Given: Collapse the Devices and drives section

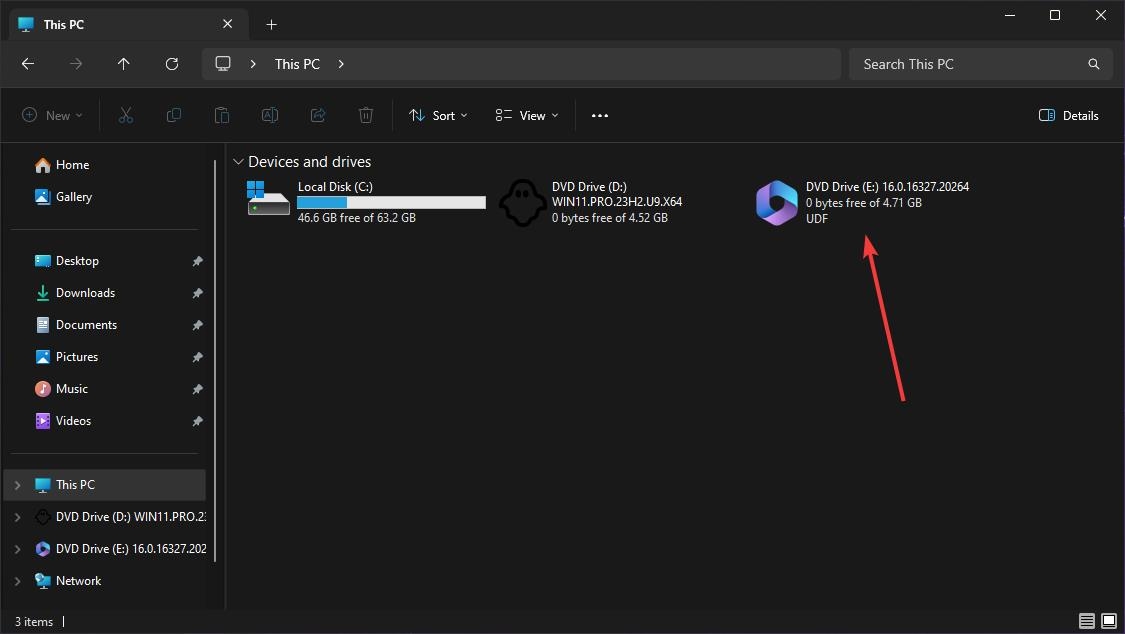Looking at the screenshot, I should click(238, 161).
